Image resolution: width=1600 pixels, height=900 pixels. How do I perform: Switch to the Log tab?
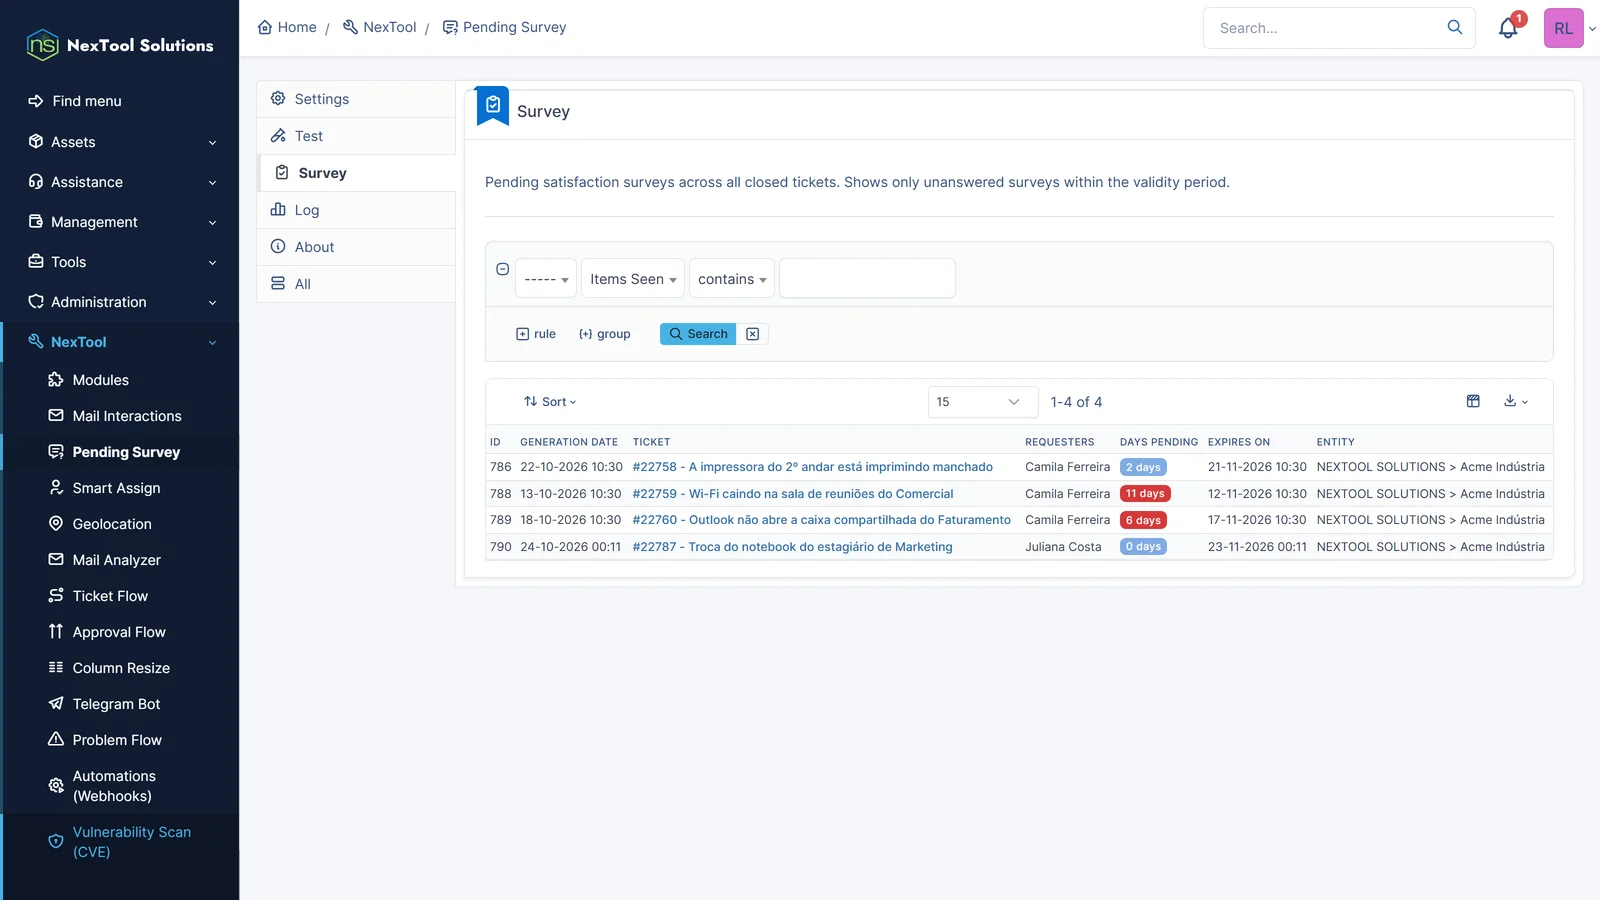356,210
